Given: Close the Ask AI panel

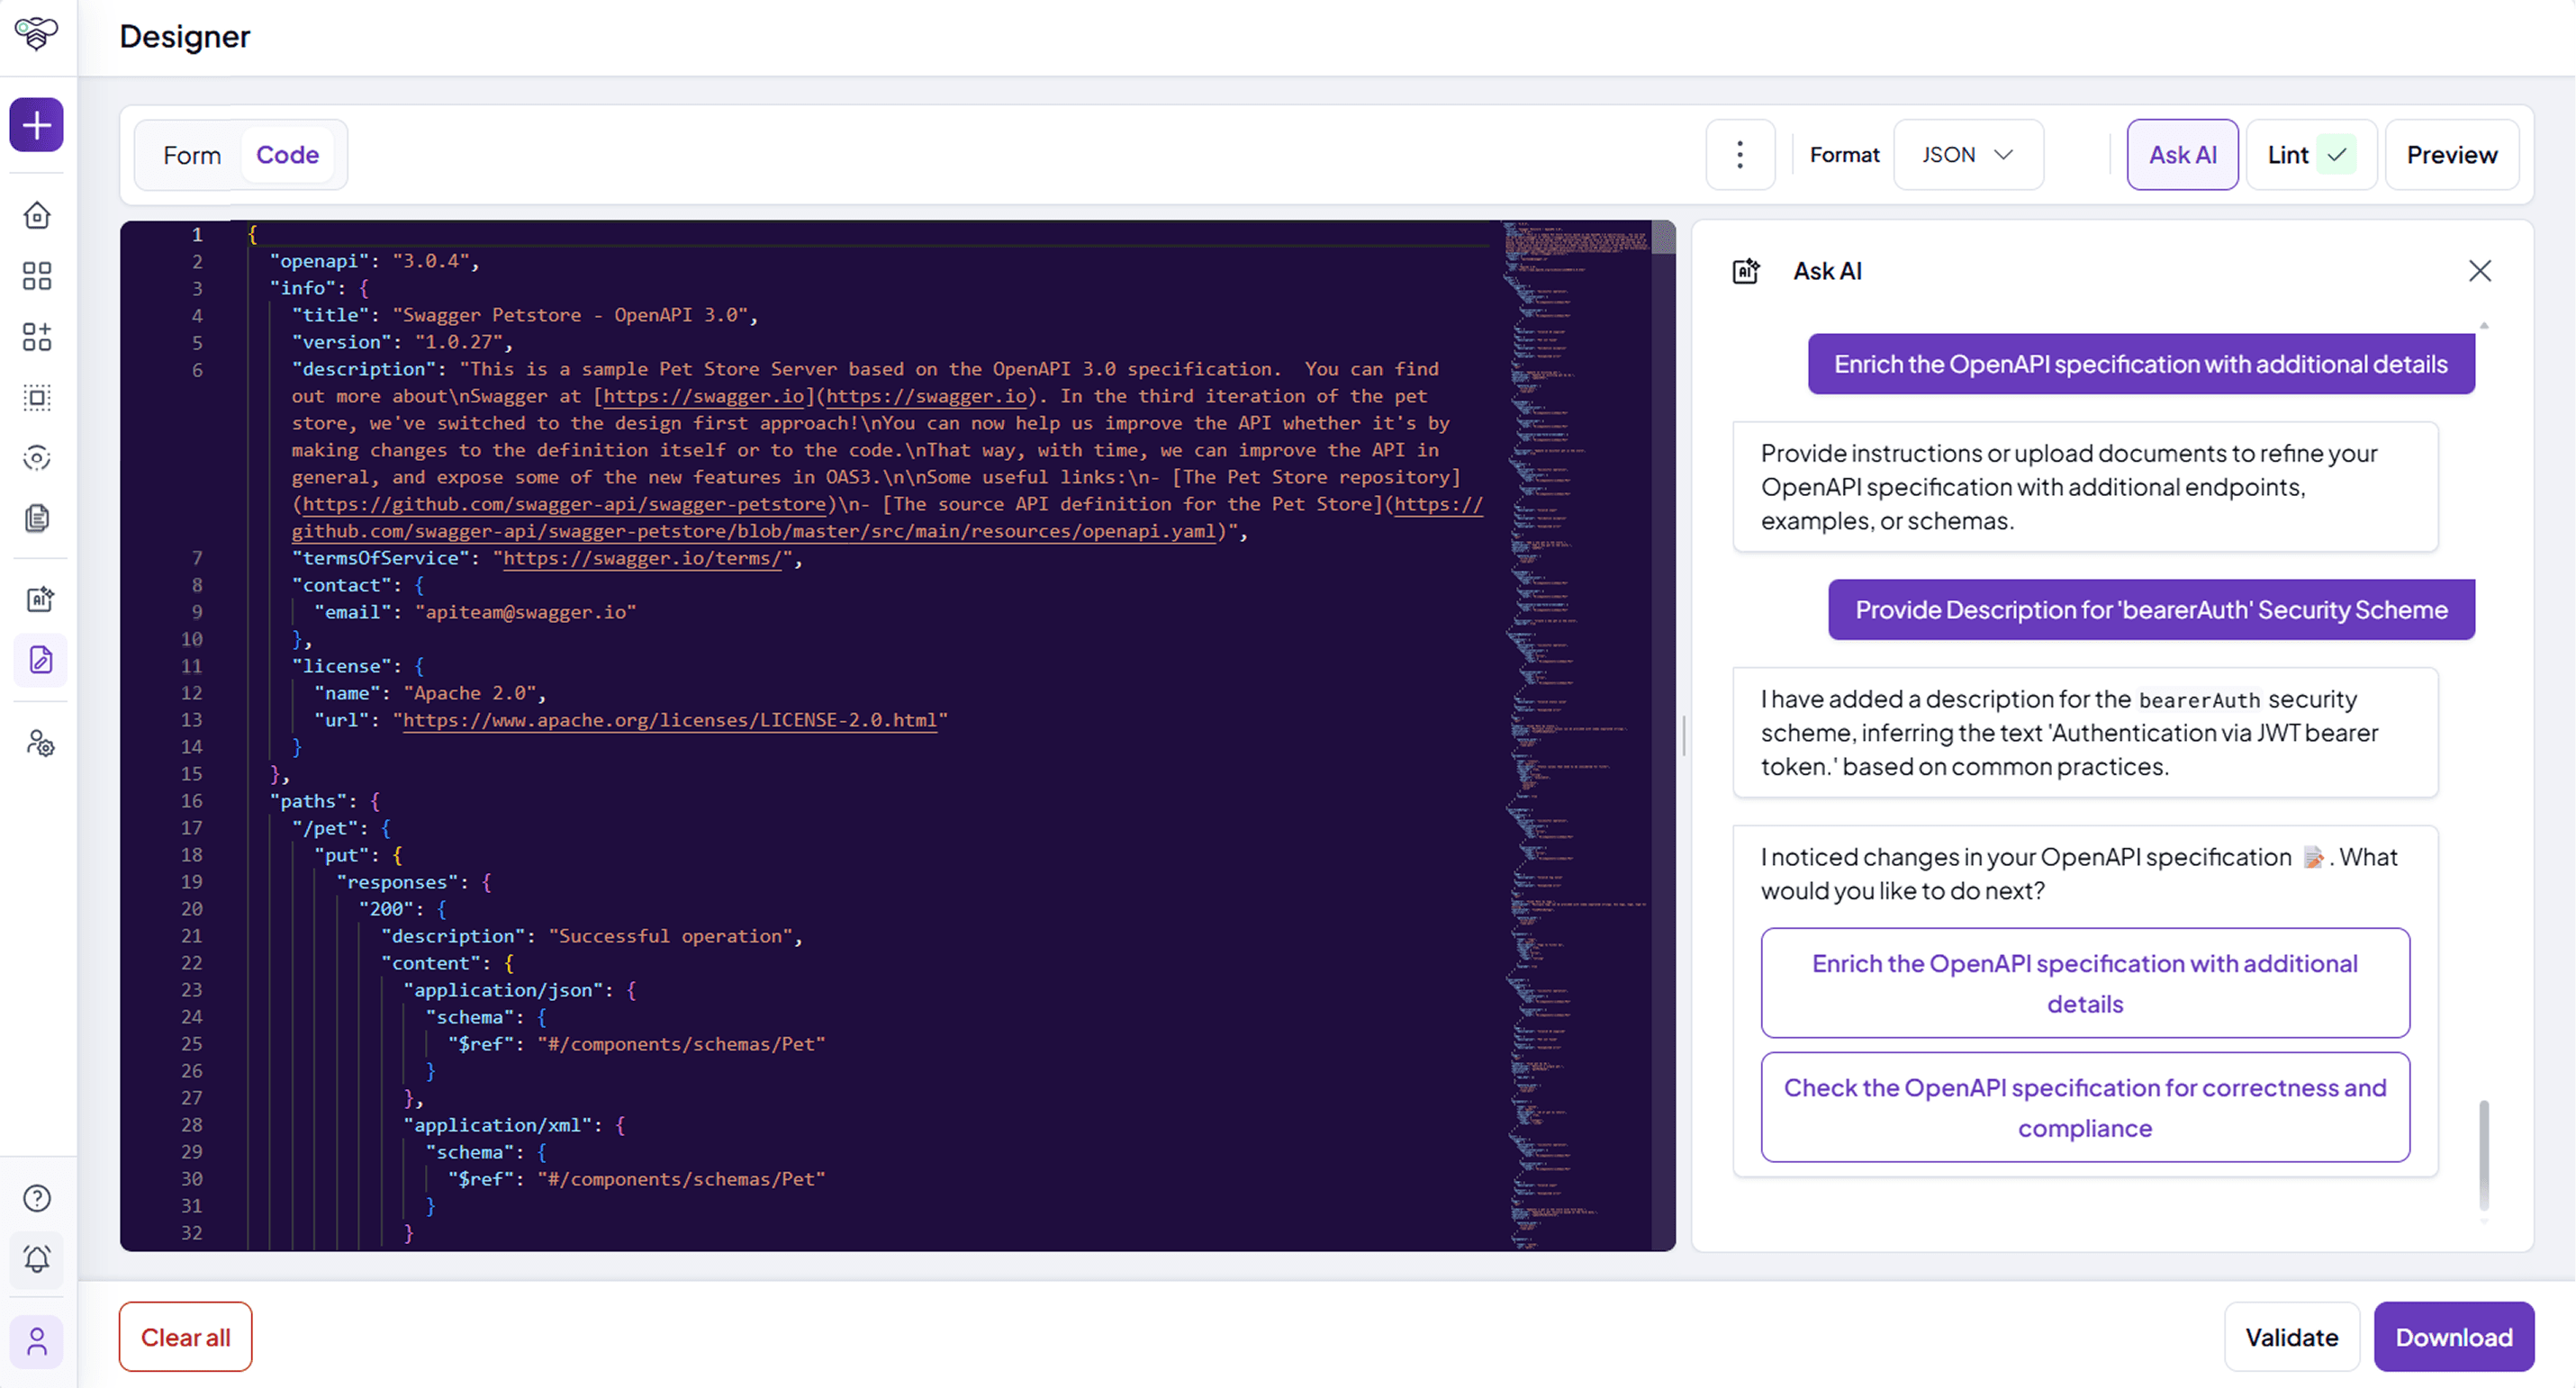Looking at the screenshot, I should (2479, 271).
